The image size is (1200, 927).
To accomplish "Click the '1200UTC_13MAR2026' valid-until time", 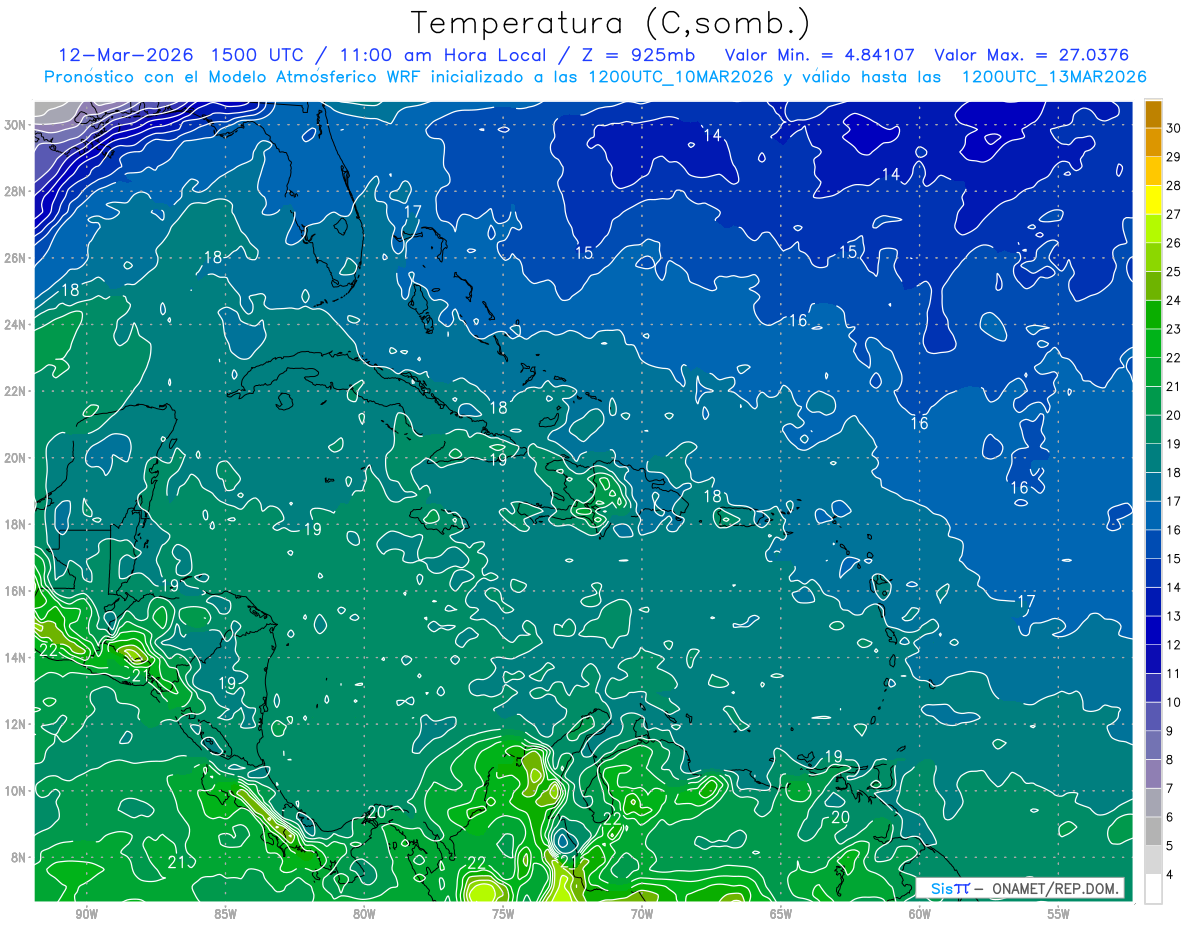I will click(x=1053, y=77).
